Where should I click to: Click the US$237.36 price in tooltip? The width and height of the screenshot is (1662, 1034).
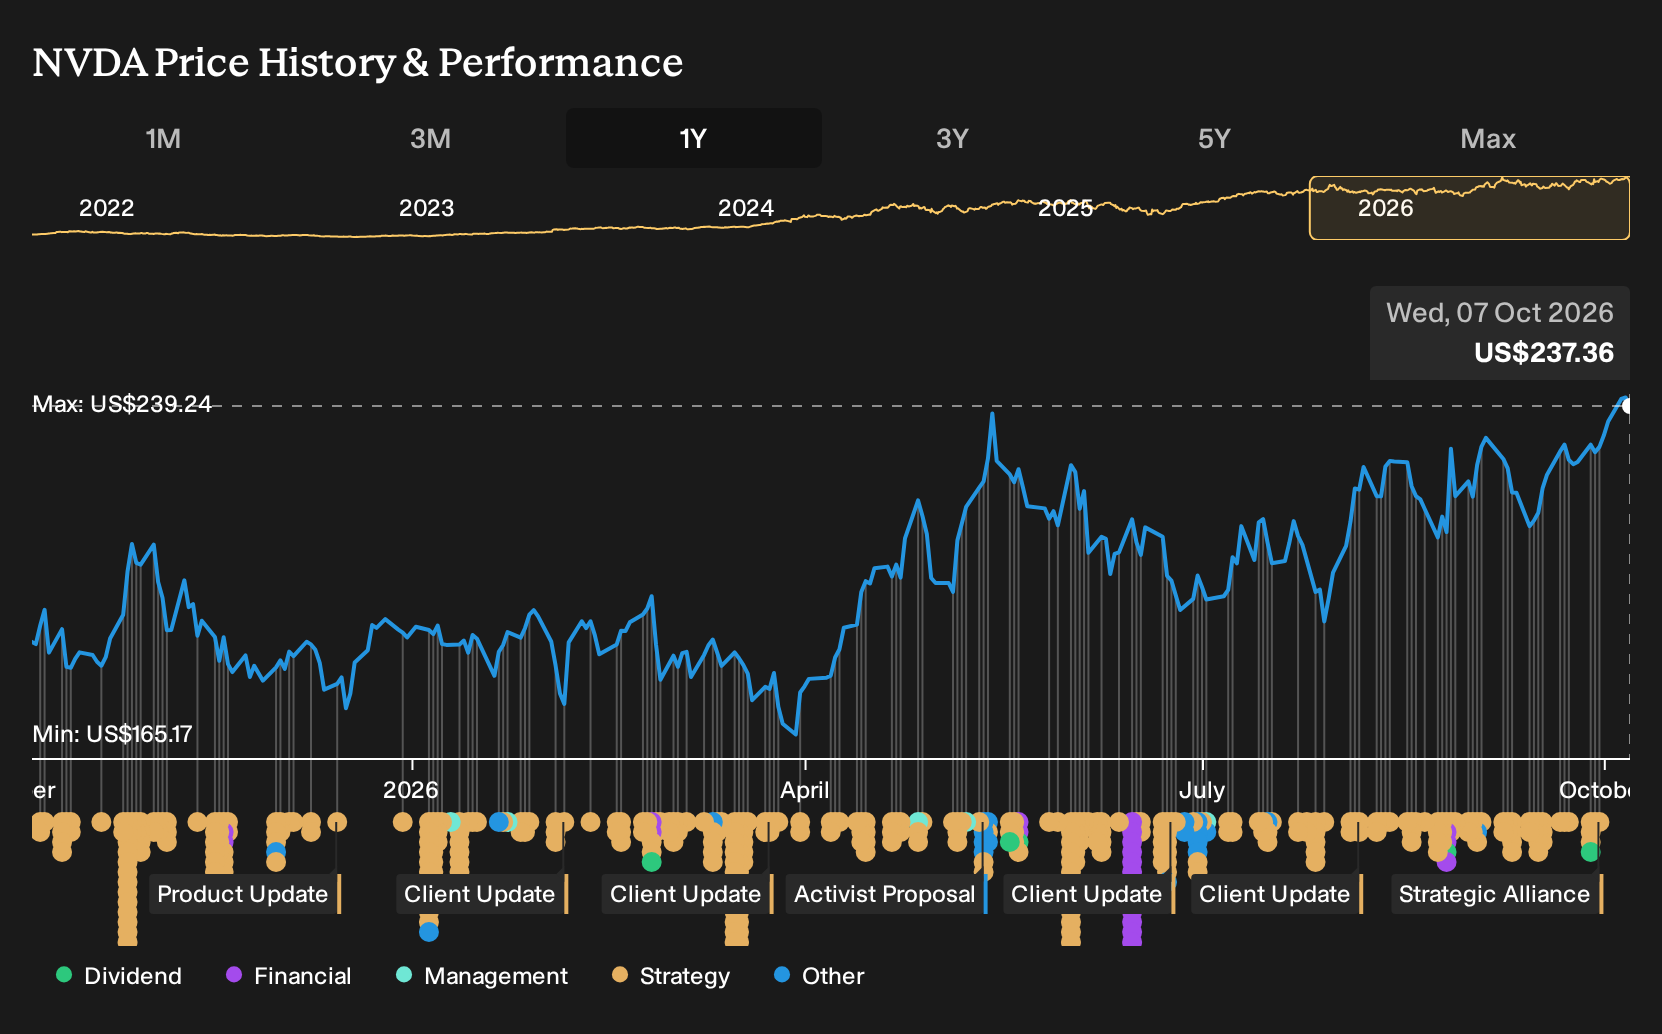click(x=1544, y=353)
